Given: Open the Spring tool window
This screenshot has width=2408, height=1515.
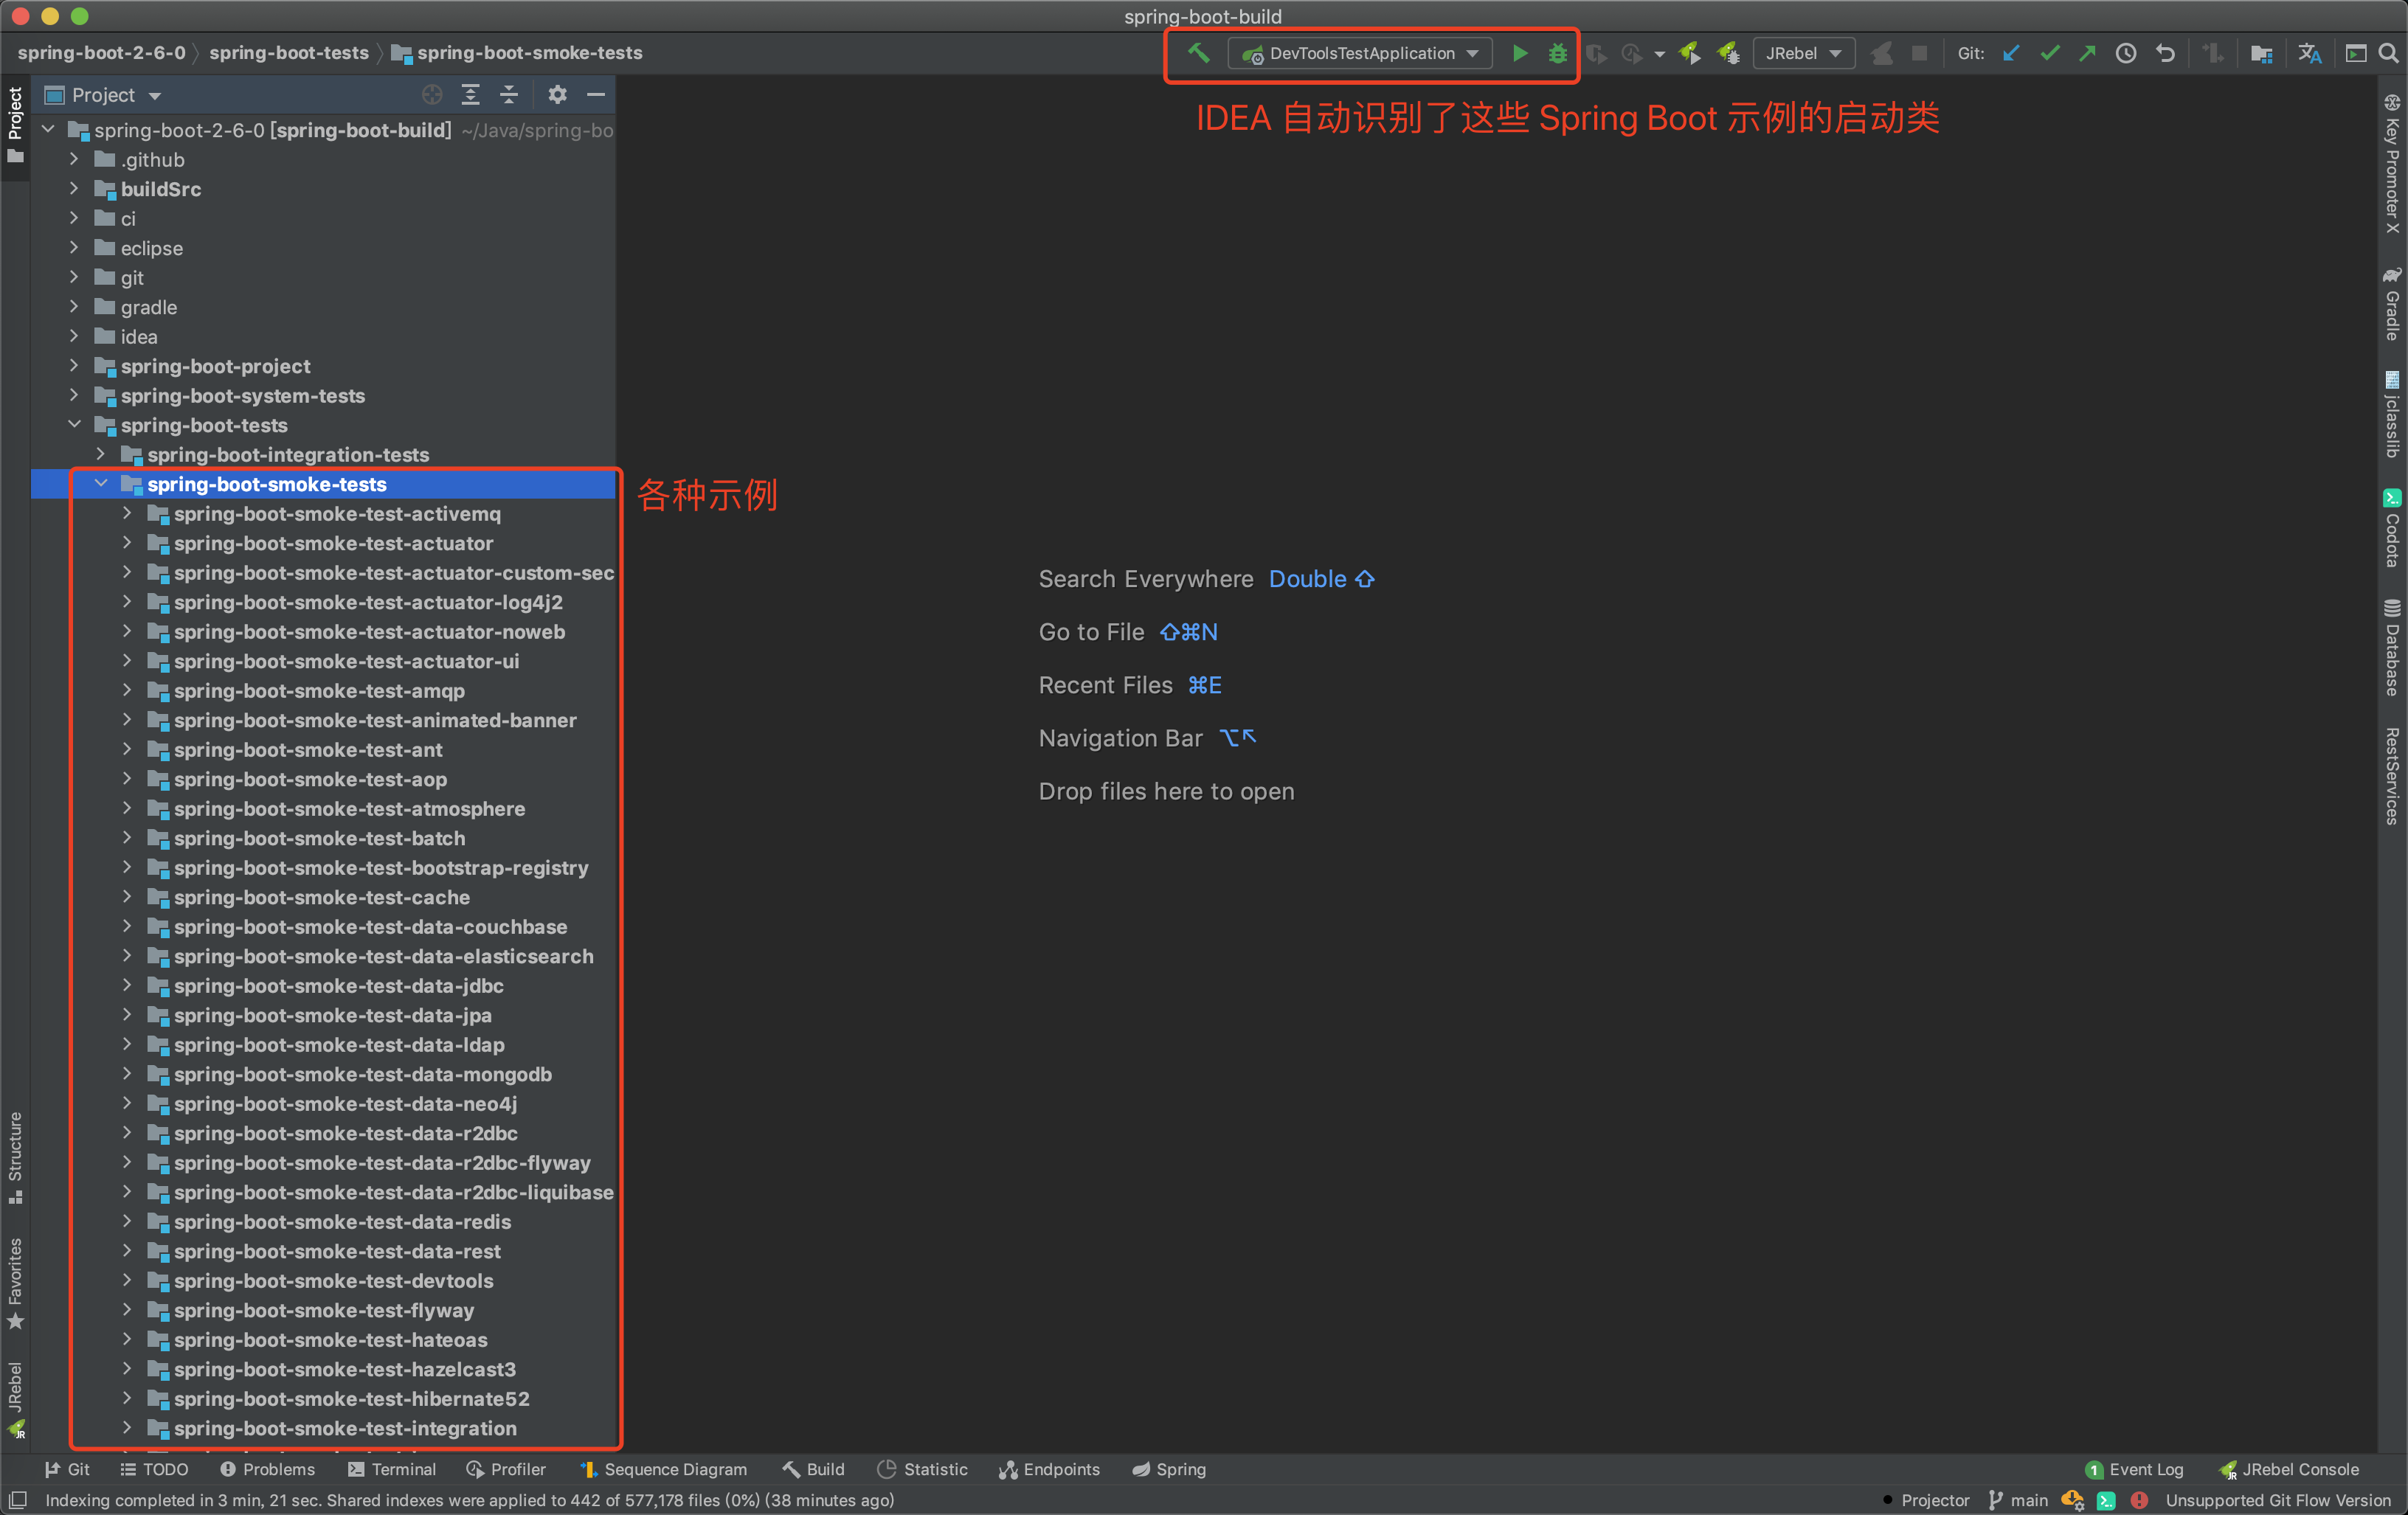Looking at the screenshot, I should (x=1169, y=1469).
